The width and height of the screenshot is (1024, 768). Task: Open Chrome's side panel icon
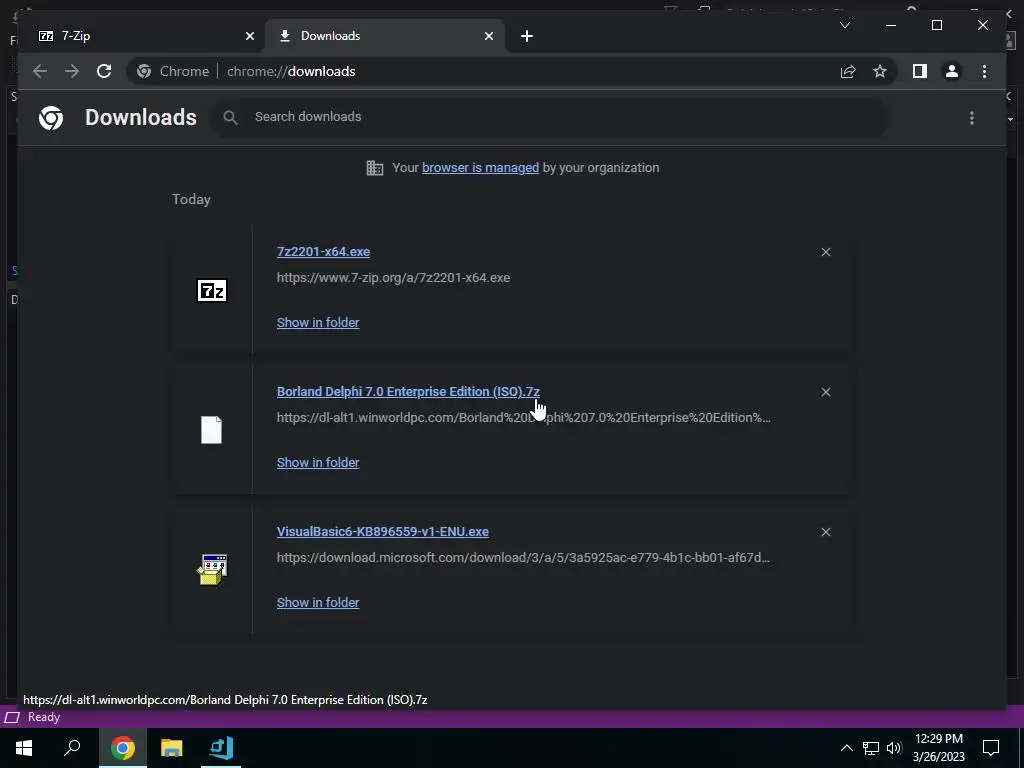click(x=920, y=71)
